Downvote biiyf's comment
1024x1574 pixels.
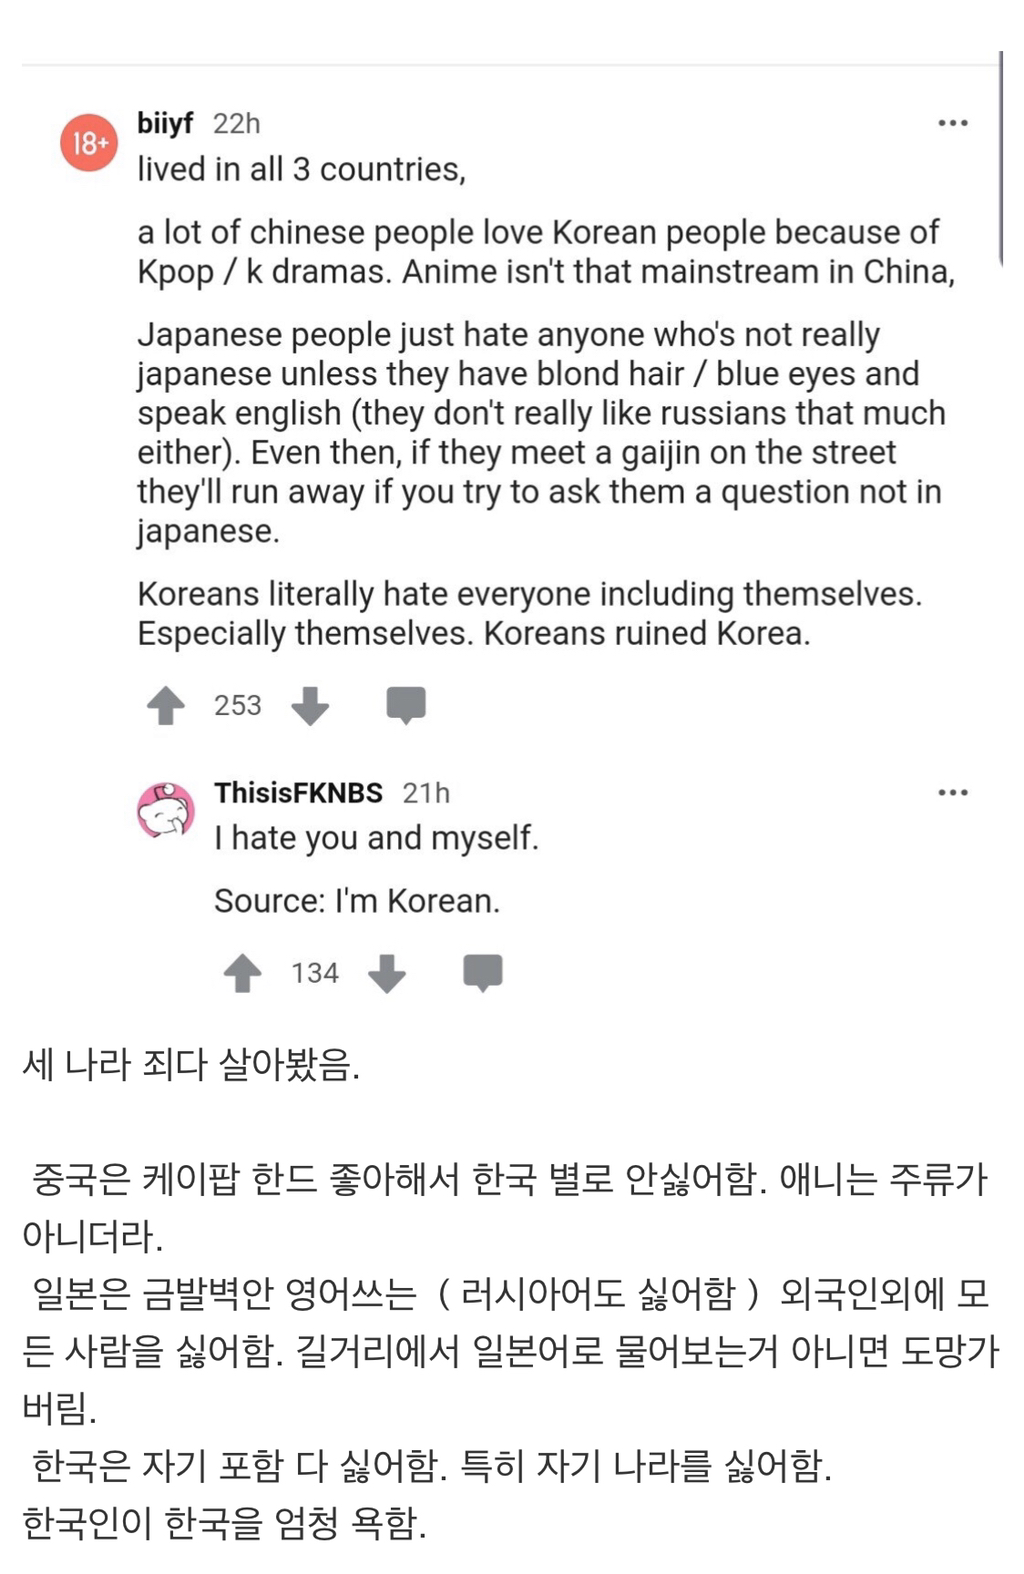point(311,706)
